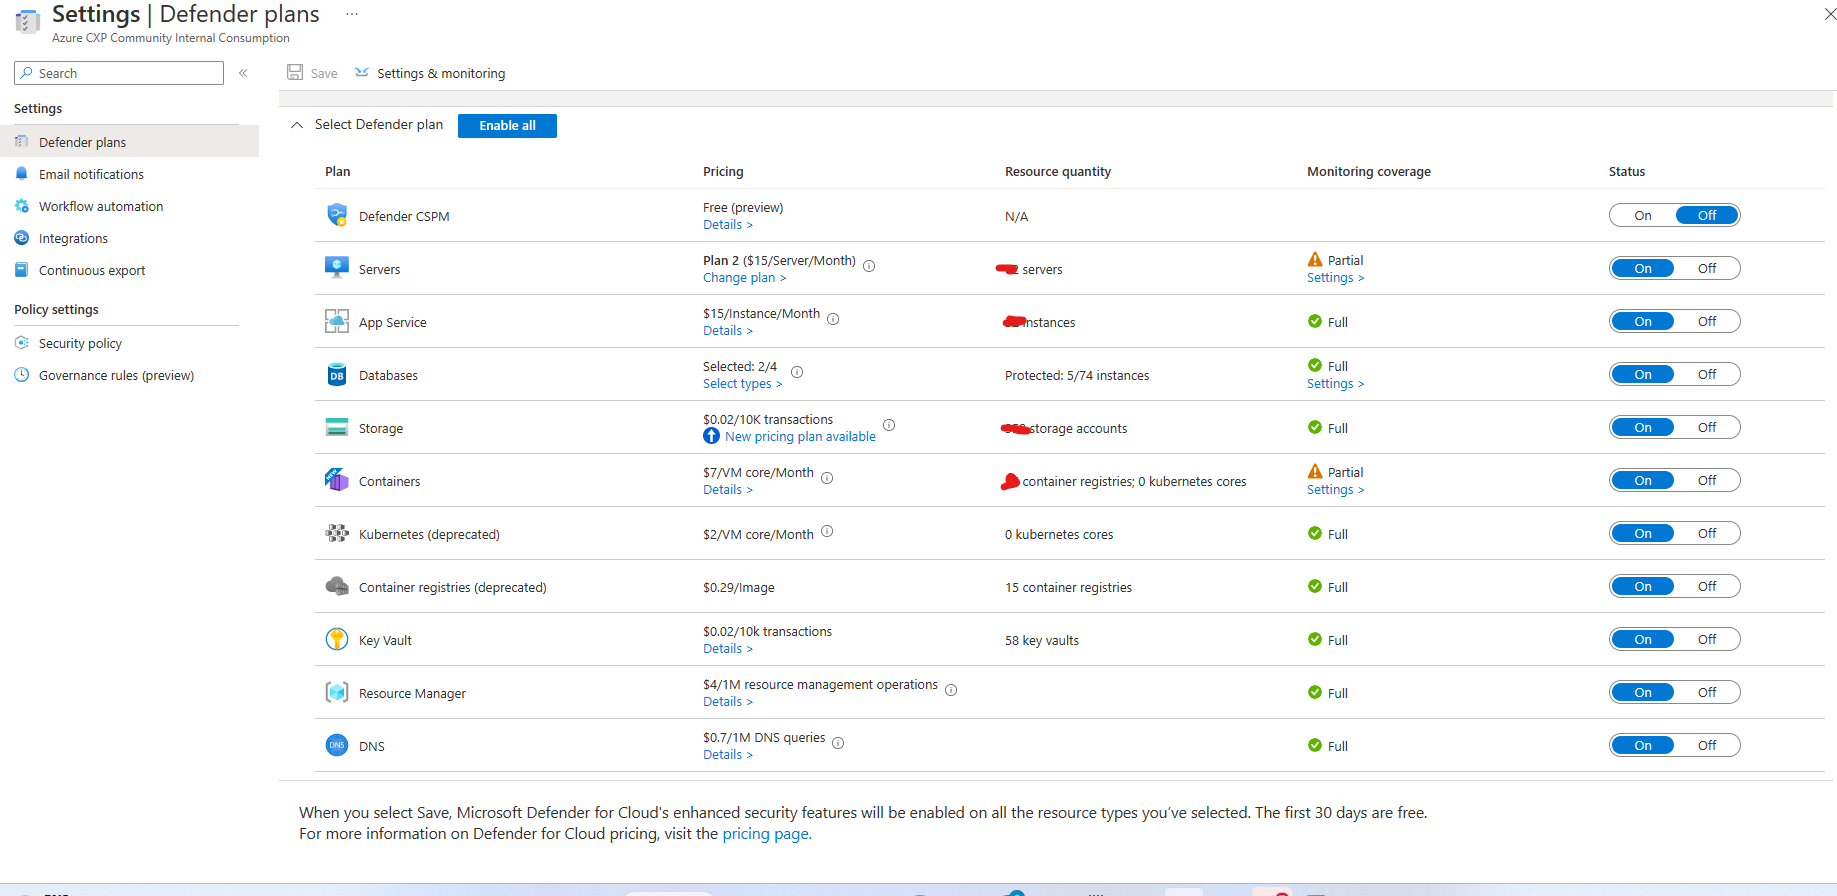Turn off the App Service plan
Screen dimensions: 1837x896
coord(1707,321)
